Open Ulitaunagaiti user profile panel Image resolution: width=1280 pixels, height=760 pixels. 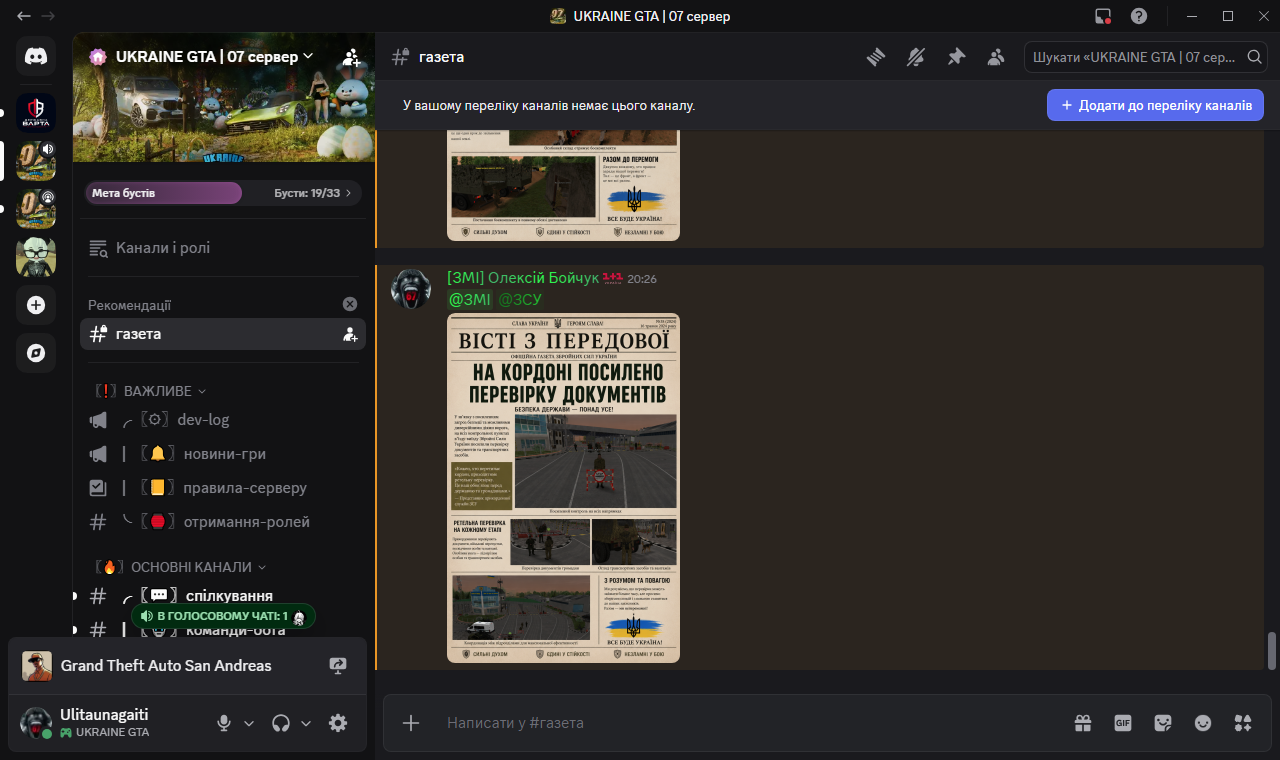110,723
